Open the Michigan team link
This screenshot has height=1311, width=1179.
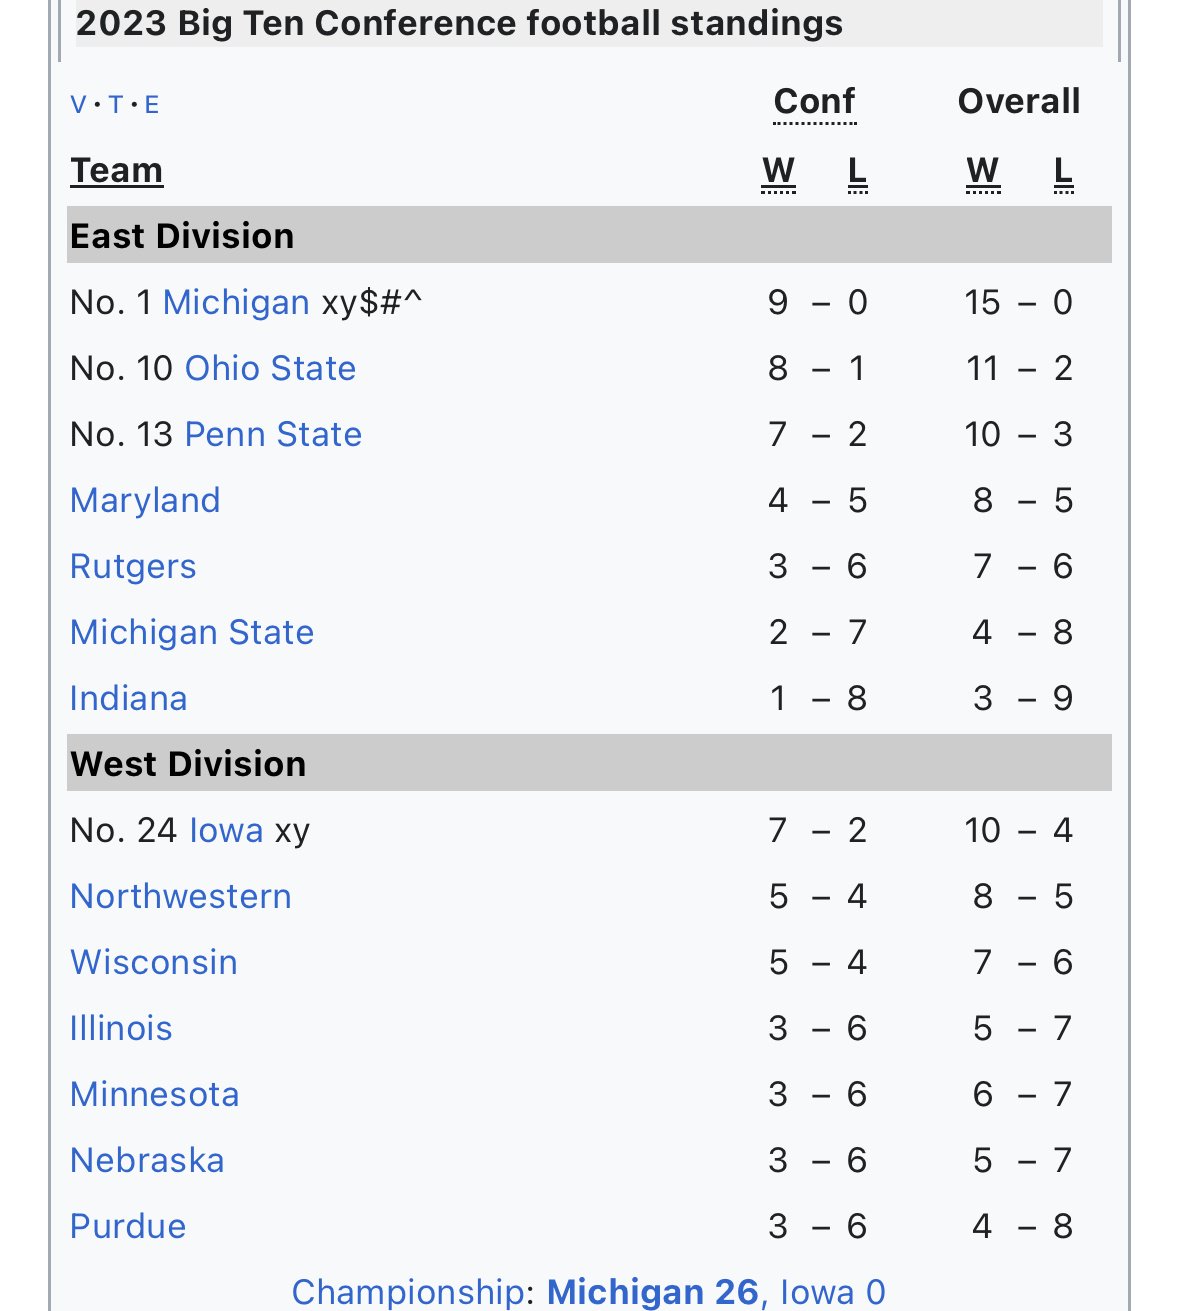tap(236, 302)
